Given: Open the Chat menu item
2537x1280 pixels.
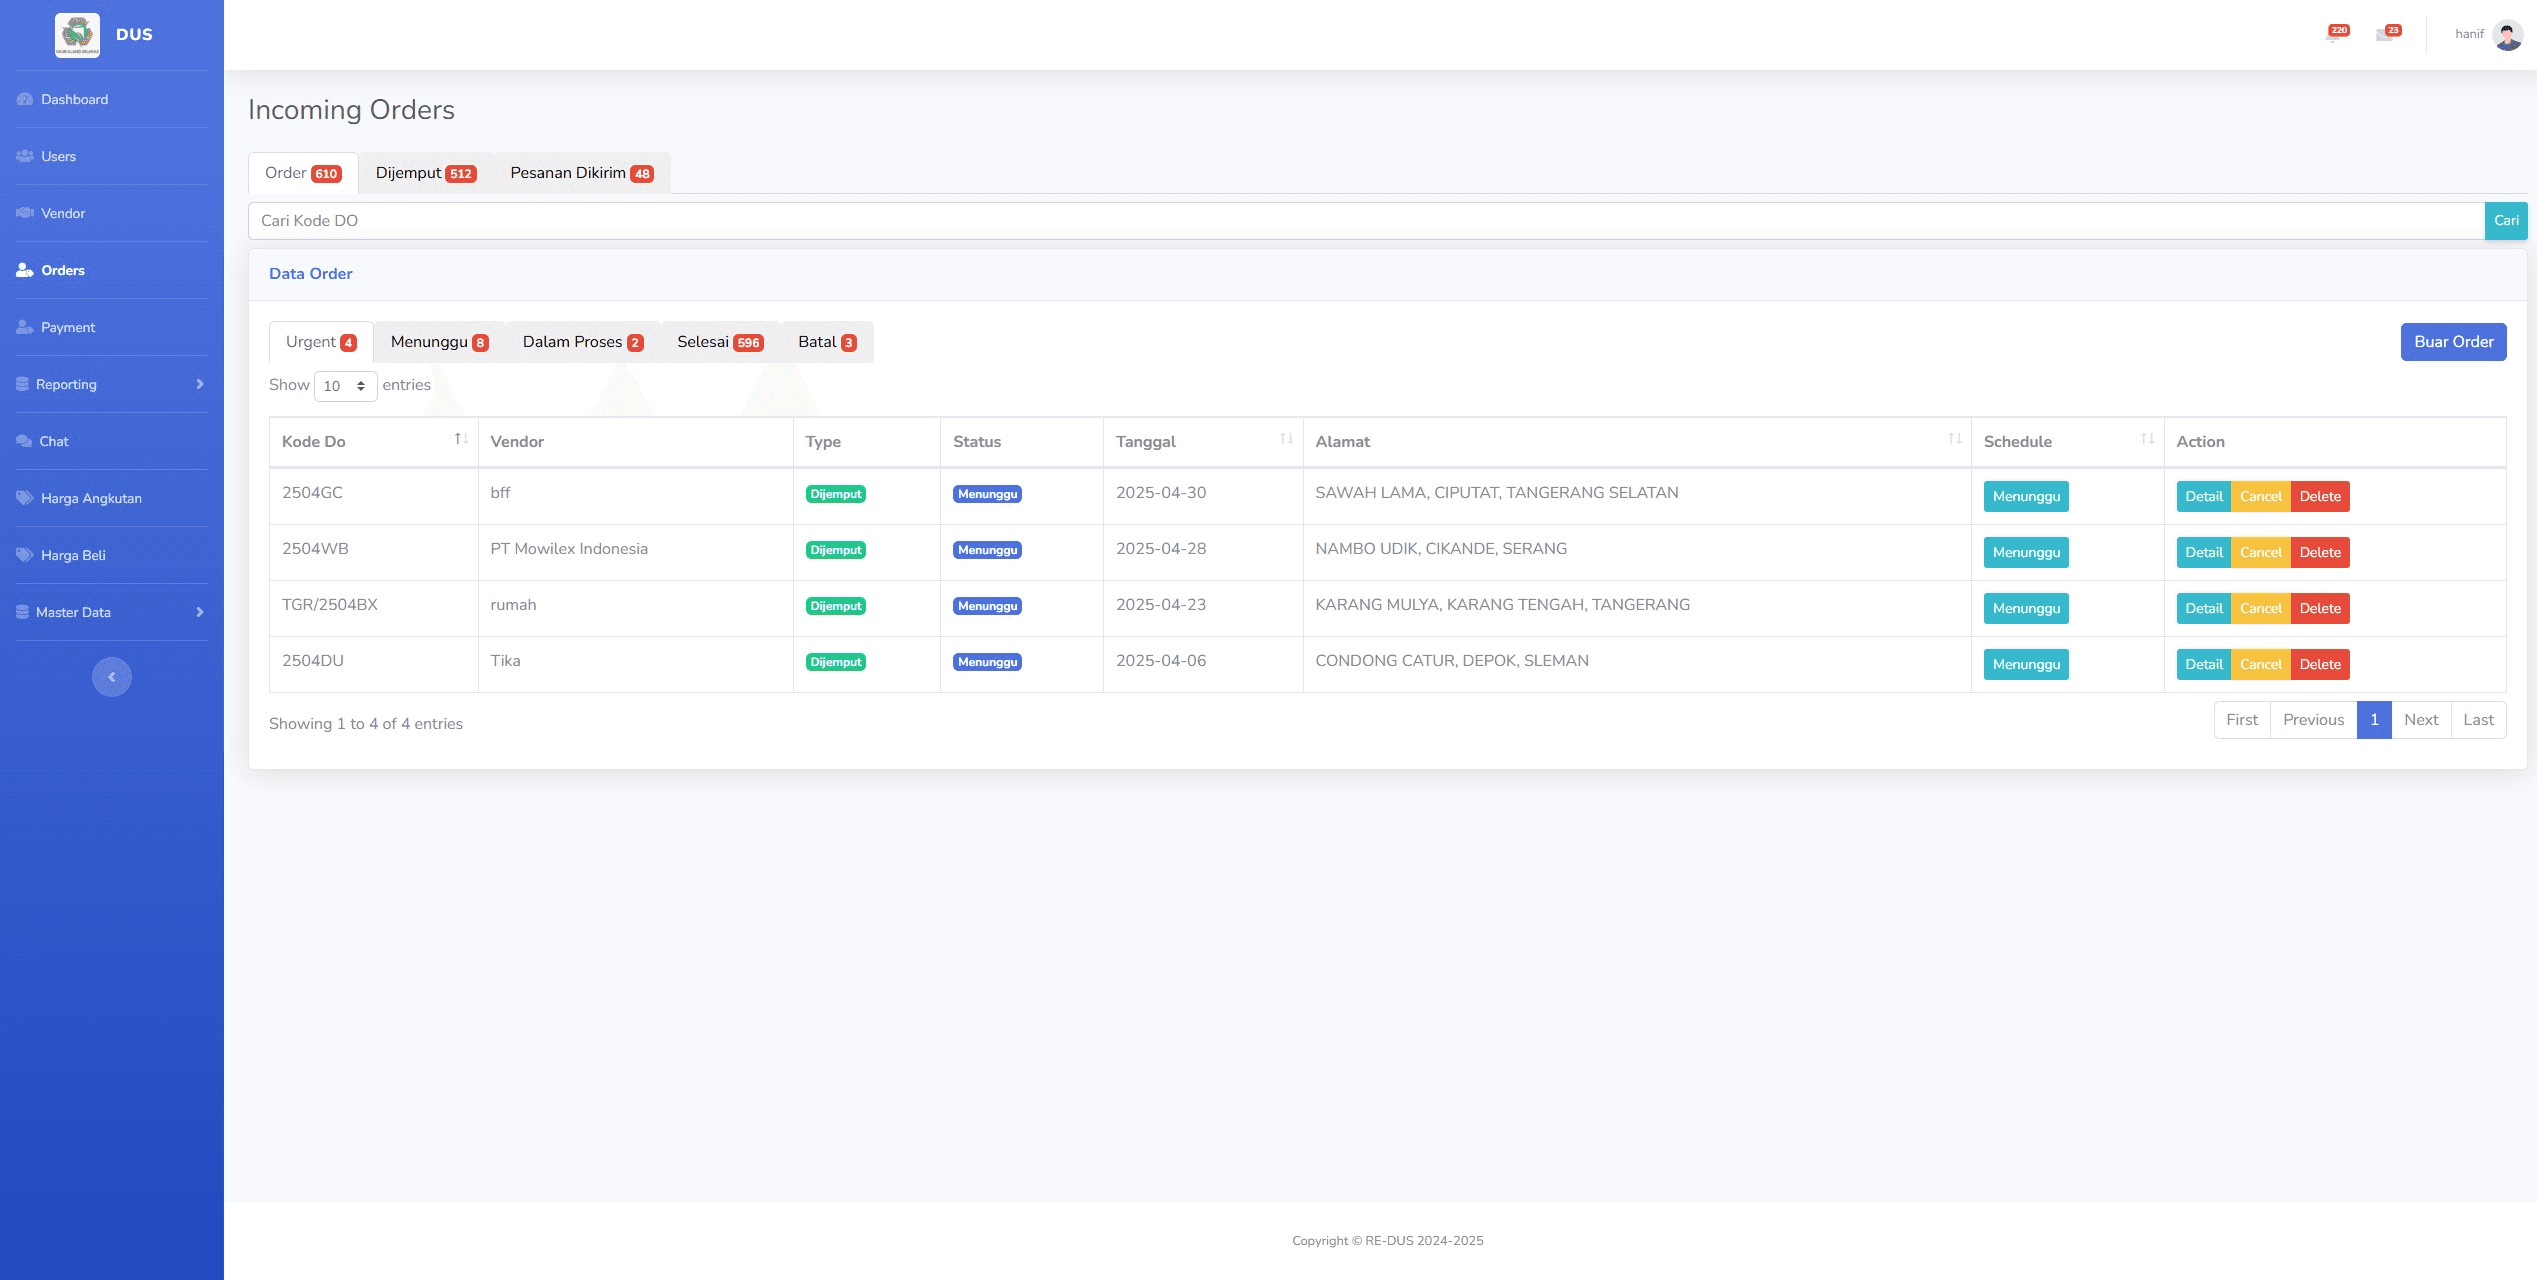Looking at the screenshot, I should pyautogui.click(x=112, y=441).
